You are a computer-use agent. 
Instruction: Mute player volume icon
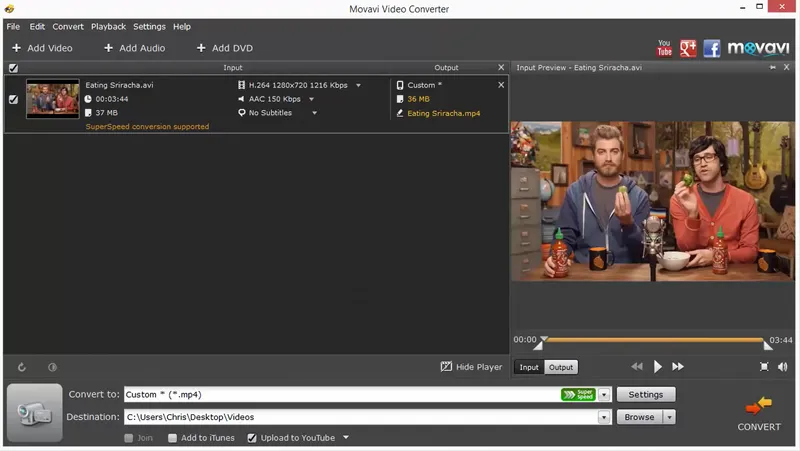click(x=782, y=366)
